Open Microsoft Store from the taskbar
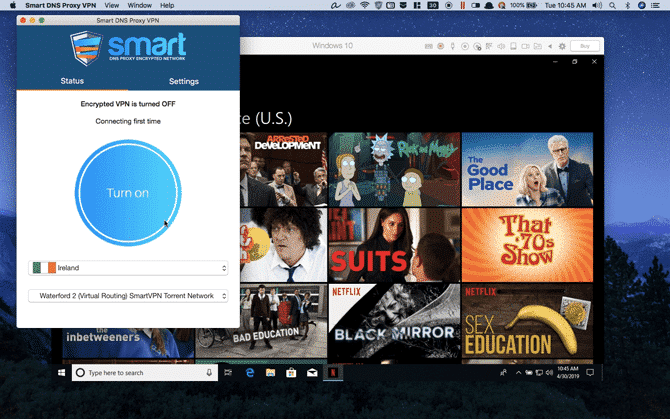This screenshot has height=419, width=670. (x=291, y=372)
